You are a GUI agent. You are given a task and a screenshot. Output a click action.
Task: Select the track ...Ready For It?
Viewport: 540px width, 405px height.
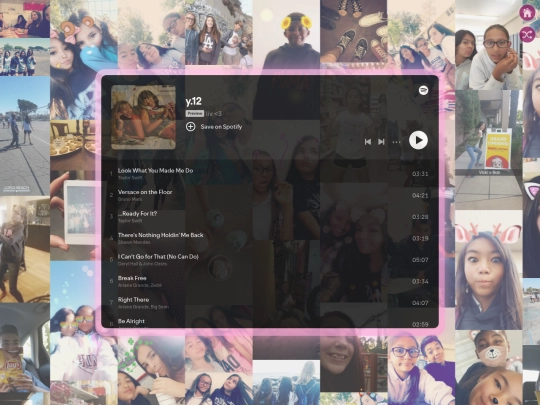137,214
